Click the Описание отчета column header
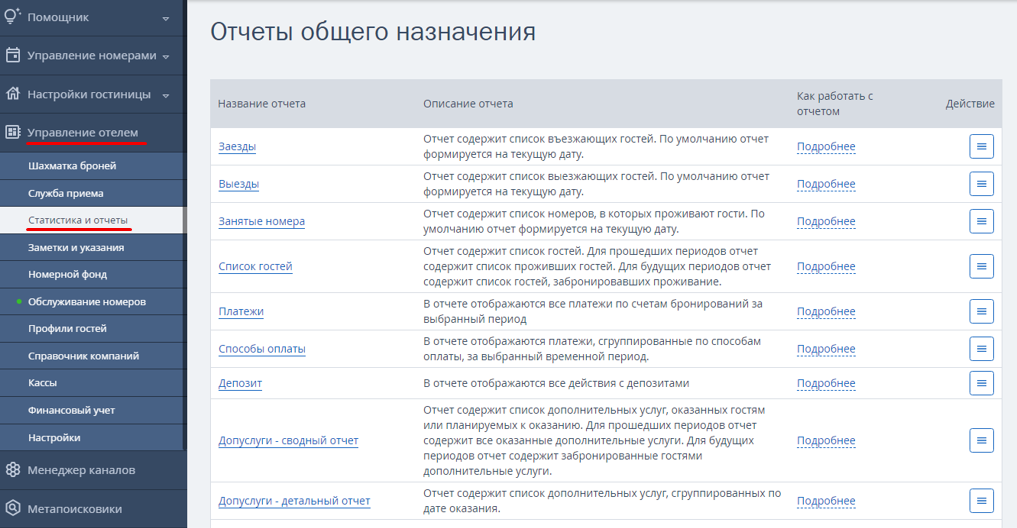The width and height of the screenshot is (1017, 528). click(x=468, y=104)
